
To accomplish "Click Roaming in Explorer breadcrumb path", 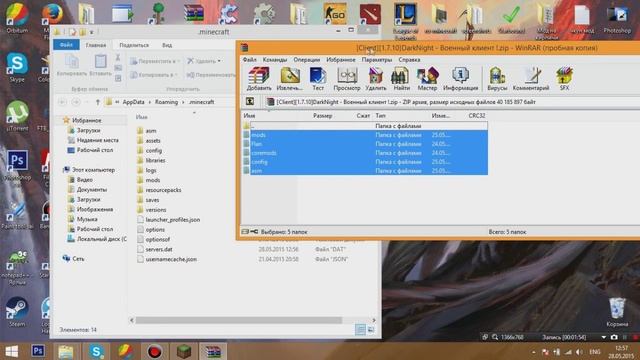I will (166, 102).
